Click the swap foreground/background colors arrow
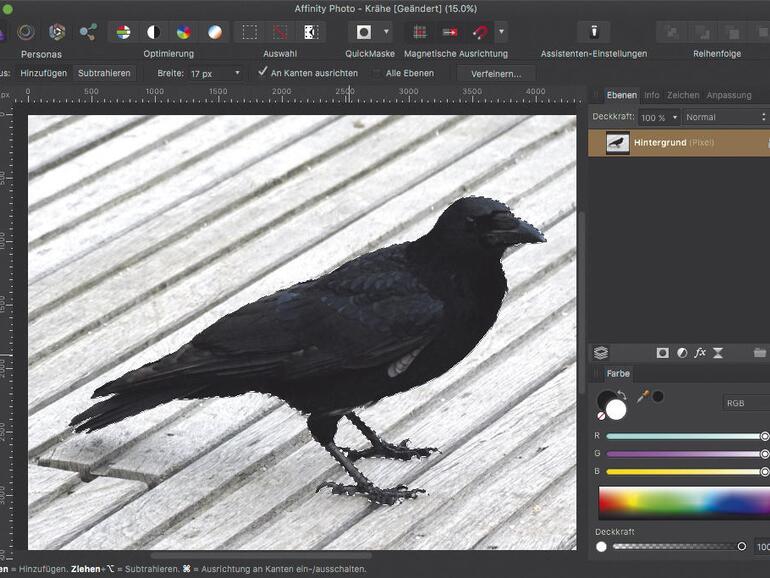This screenshot has width=770, height=578. [x=621, y=396]
